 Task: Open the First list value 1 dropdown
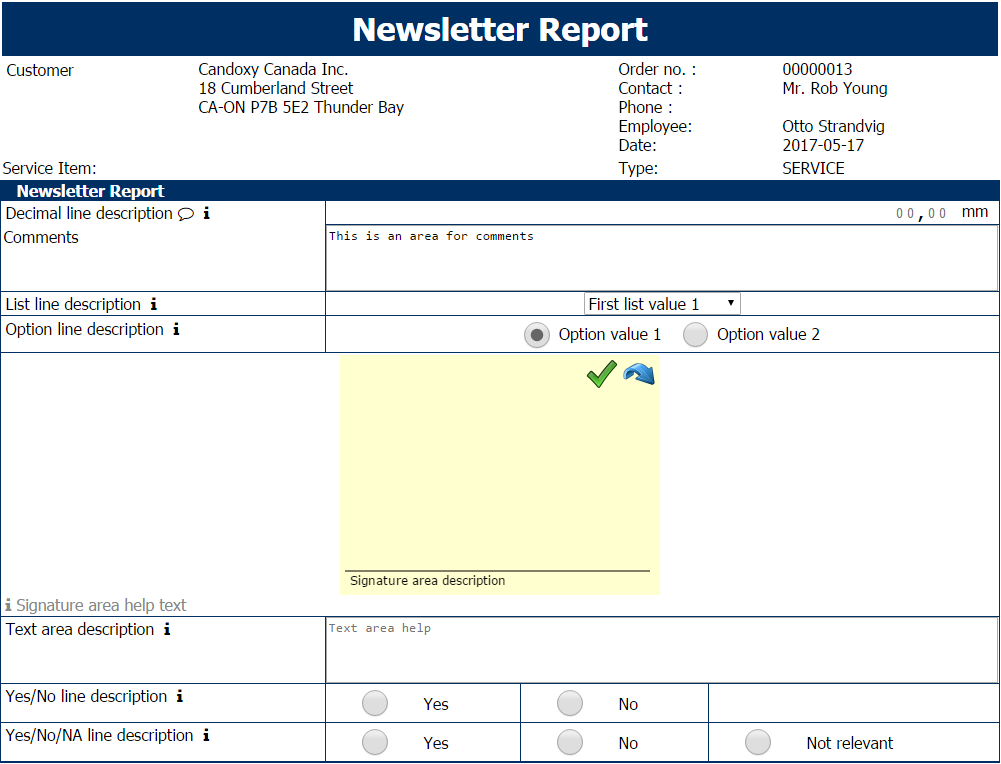point(662,304)
